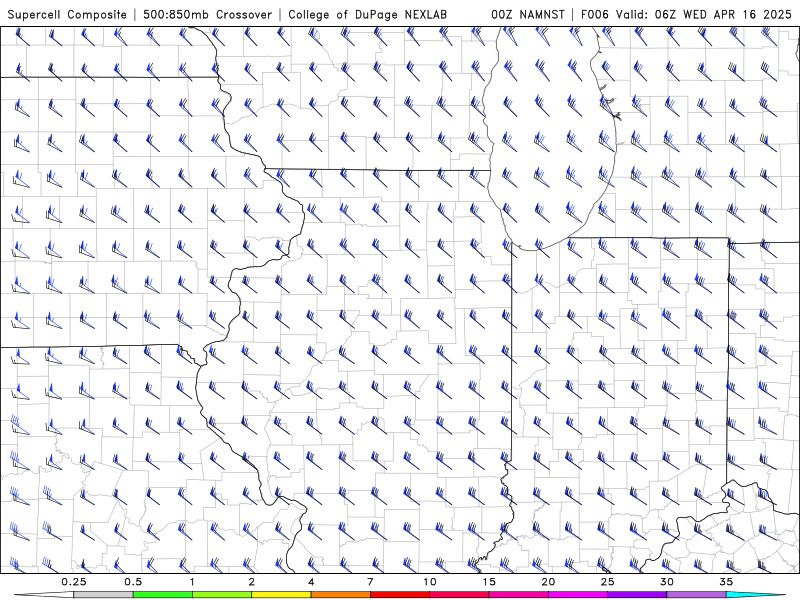Click the pink 15–20 color bar segment
This screenshot has width=800, height=600.
pos(518,595)
